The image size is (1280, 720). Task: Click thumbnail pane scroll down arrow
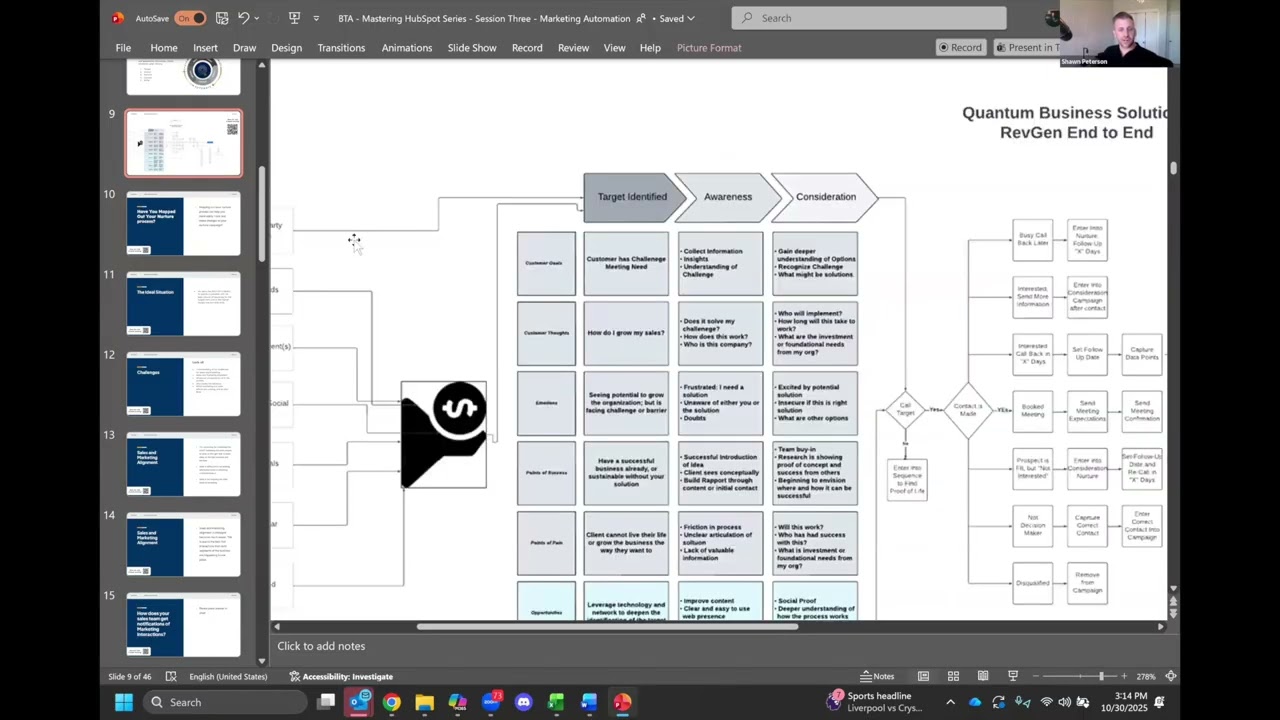click(x=262, y=660)
